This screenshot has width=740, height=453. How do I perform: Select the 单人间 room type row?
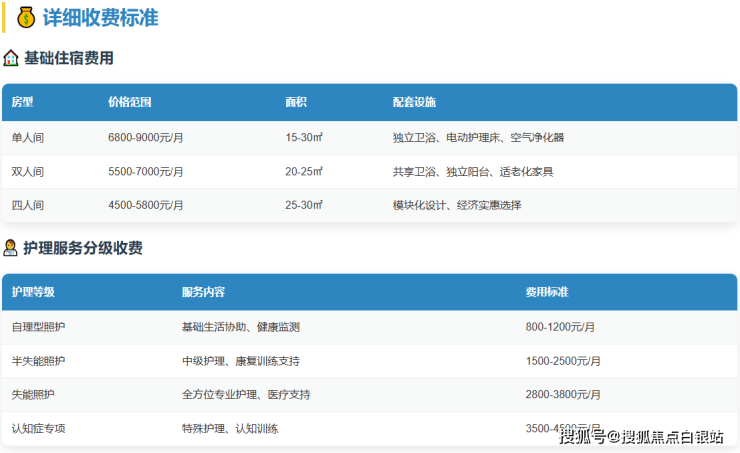pos(28,138)
